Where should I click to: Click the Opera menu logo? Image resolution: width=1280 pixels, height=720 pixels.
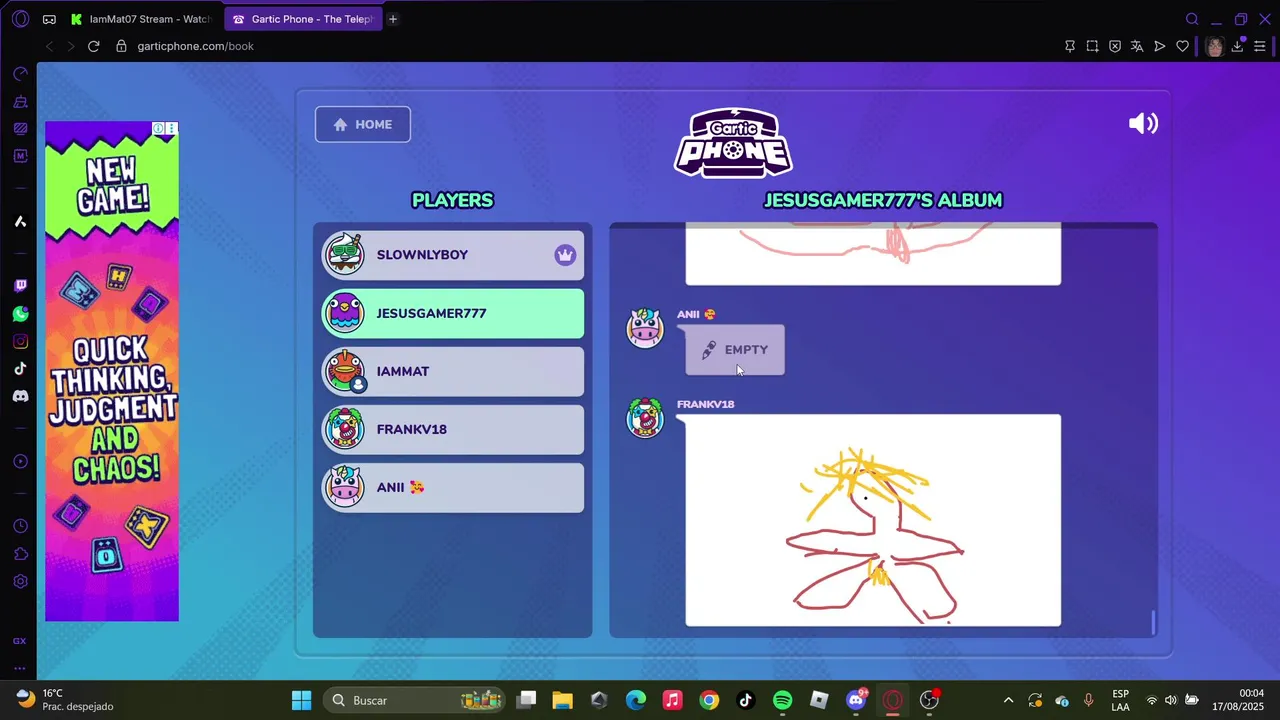coord(20,19)
